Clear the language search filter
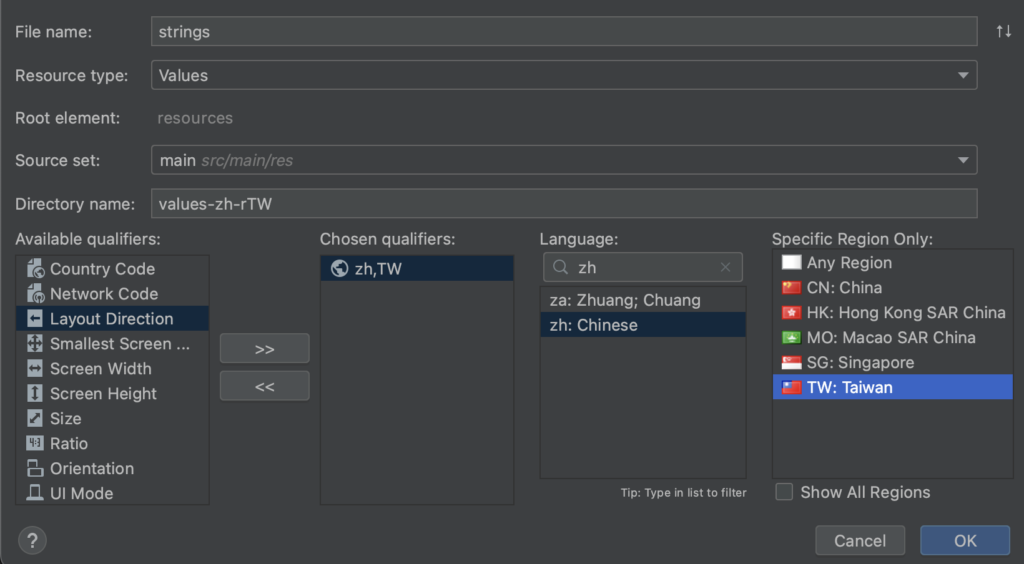This screenshot has width=1024, height=564. pyautogui.click(x=726, y=268)
